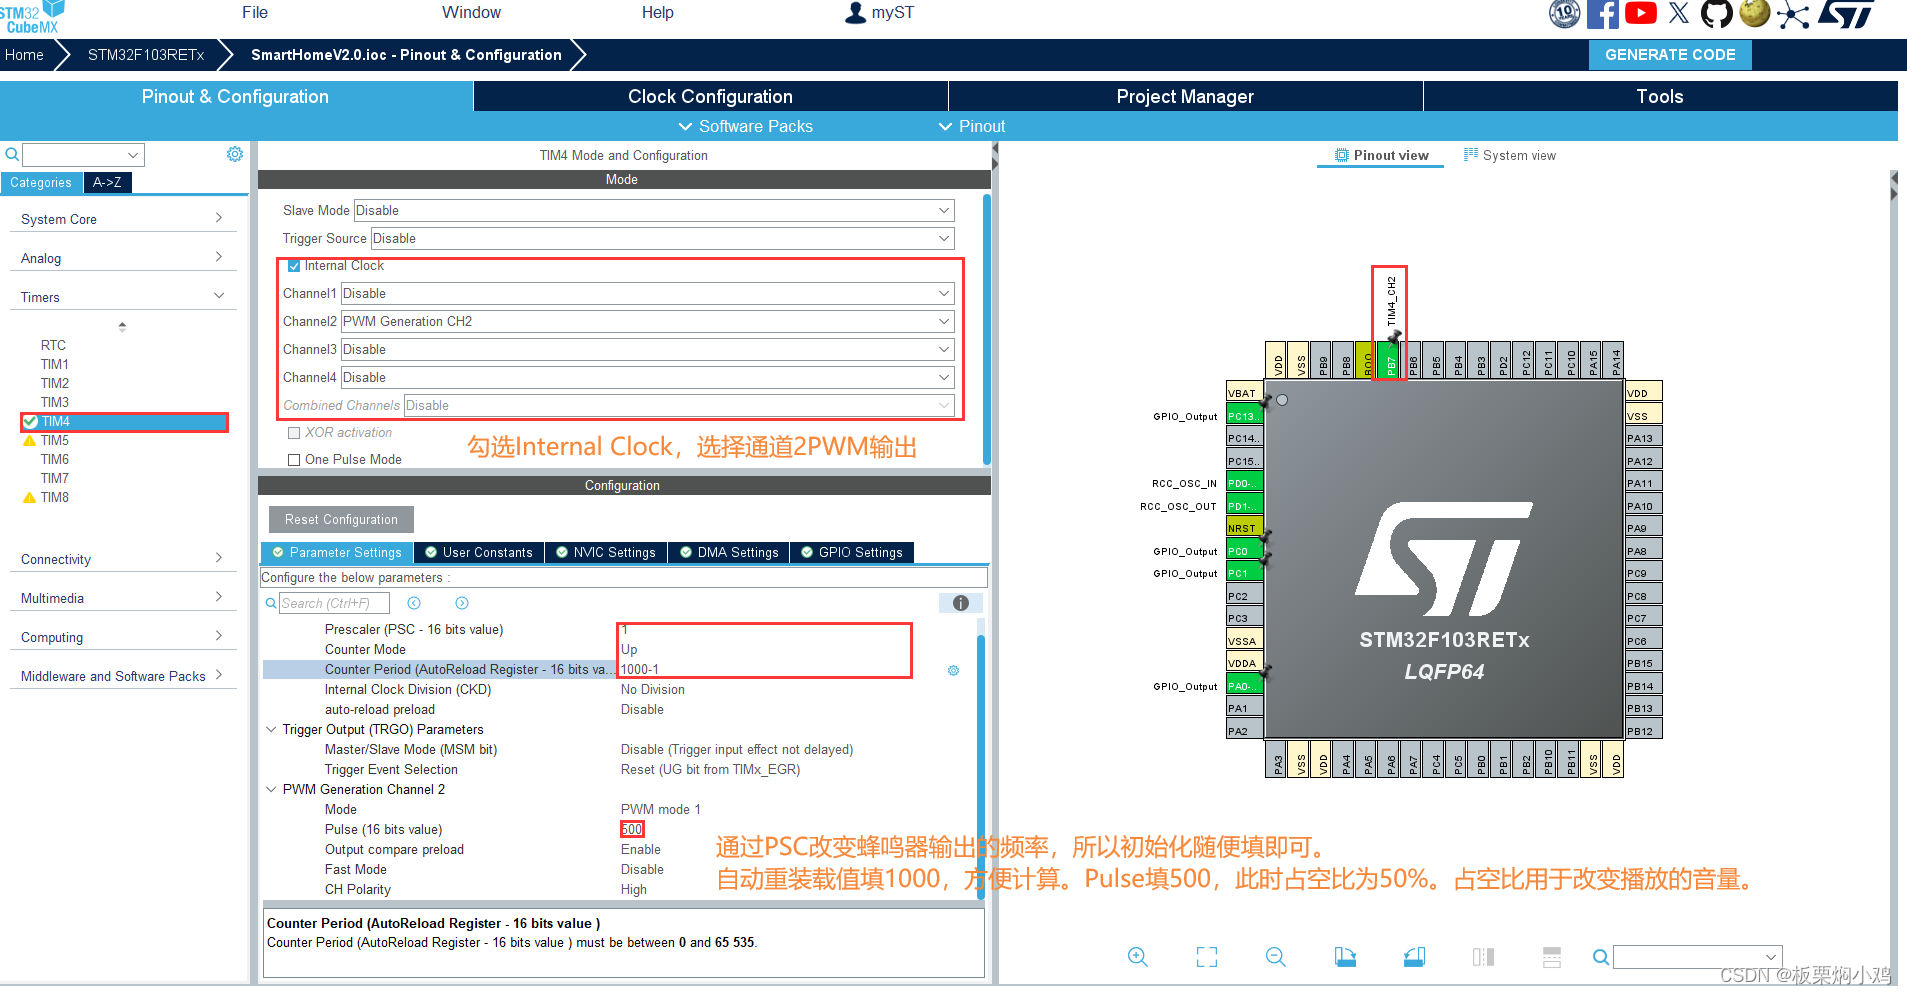Click the GENERATE CODE button
The height and width of the screenshot is (994, 1907).
click(1670, 55)
